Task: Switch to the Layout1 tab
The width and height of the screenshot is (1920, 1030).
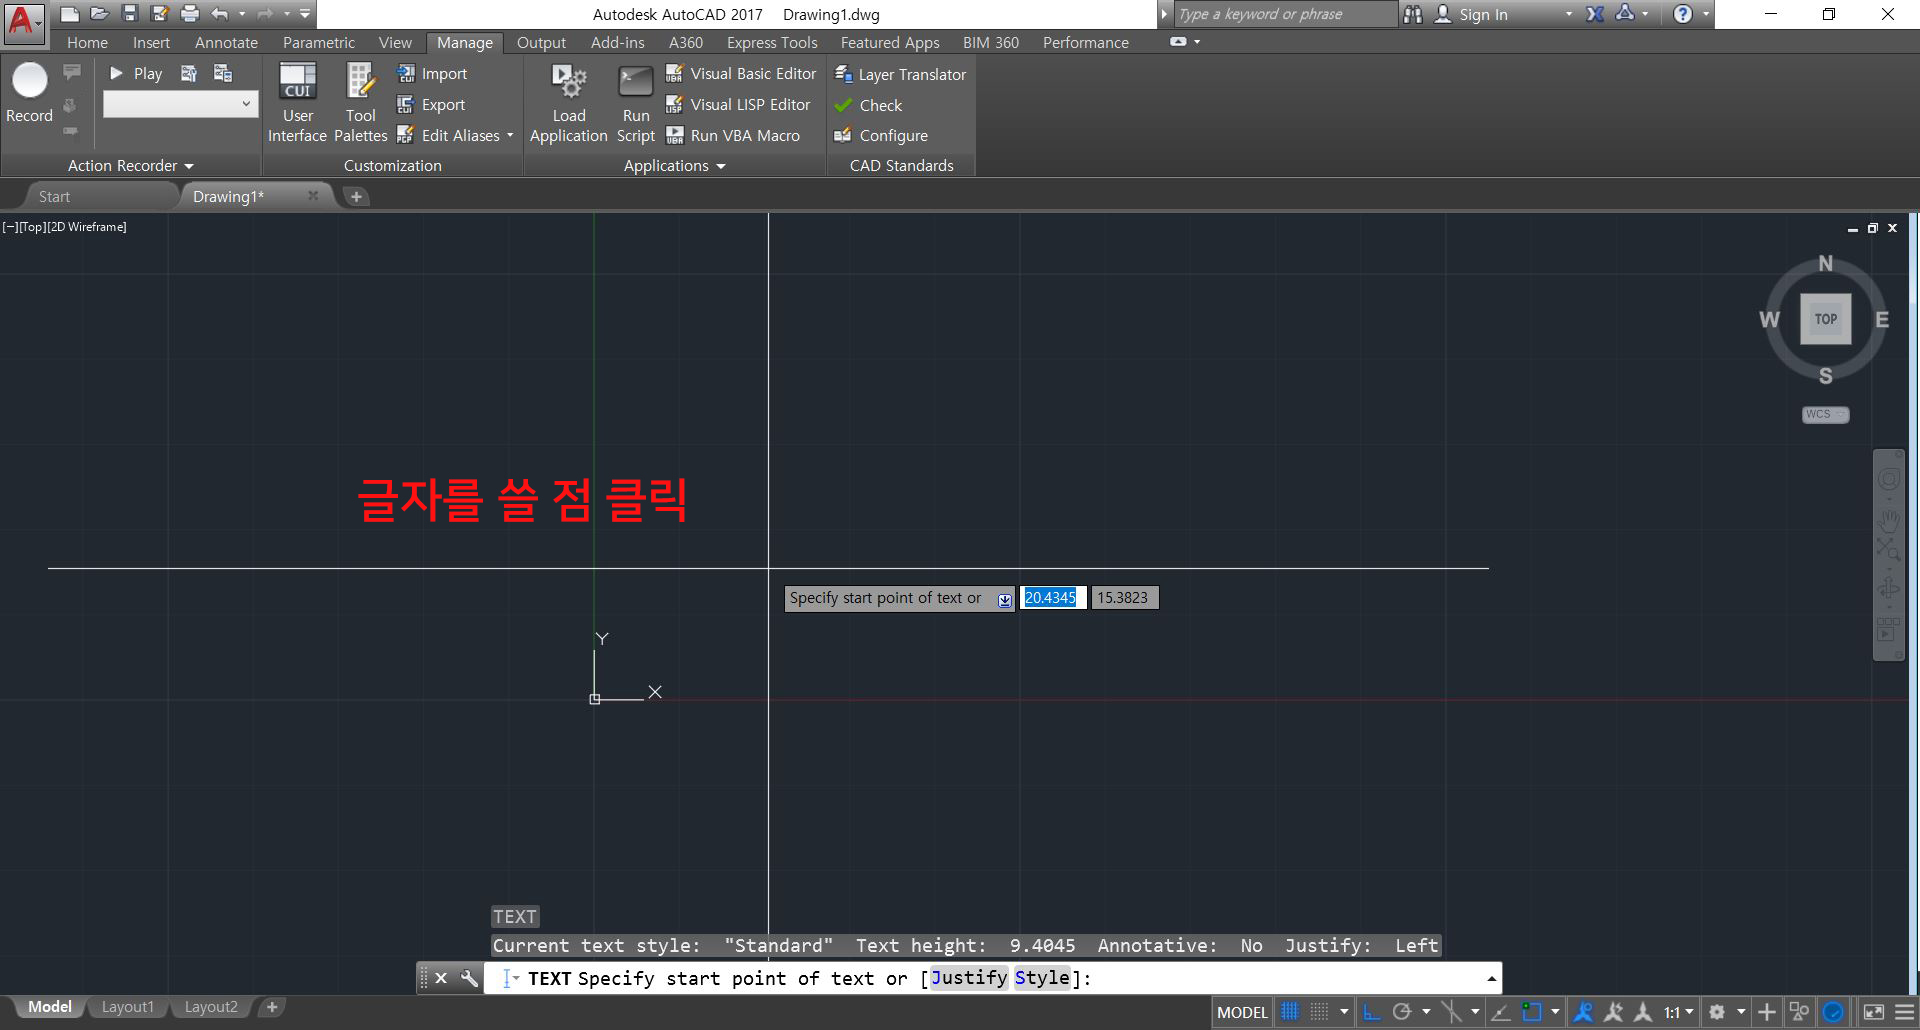Action: tap(128, 1007)
